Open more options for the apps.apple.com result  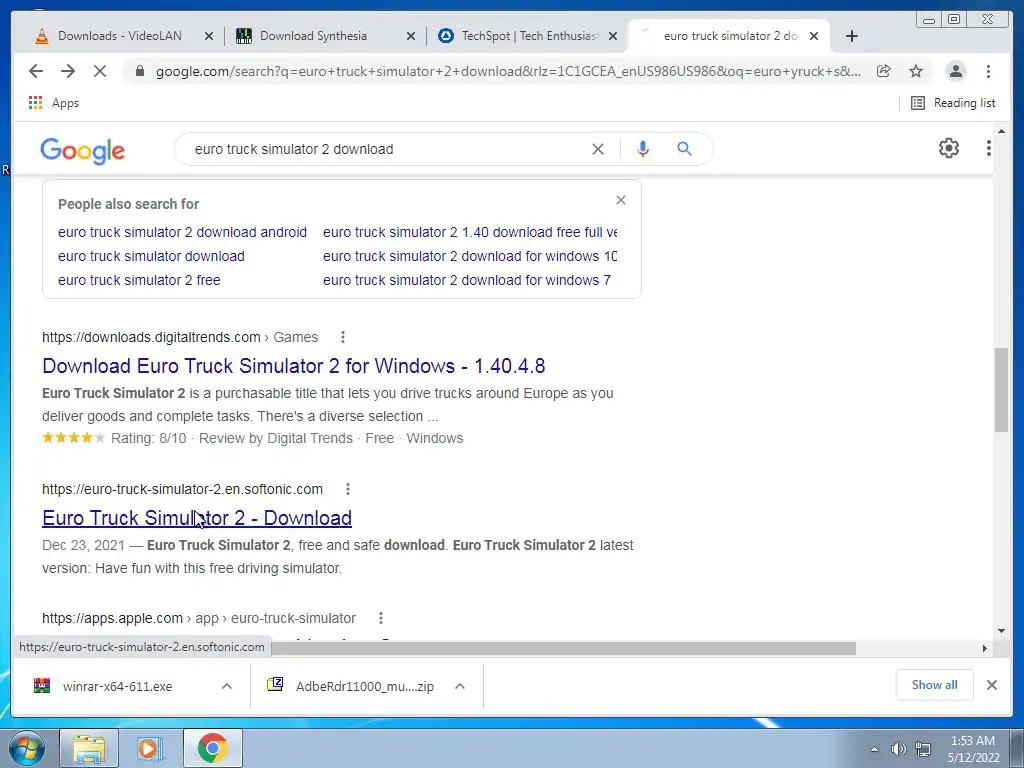pos(381,618)
